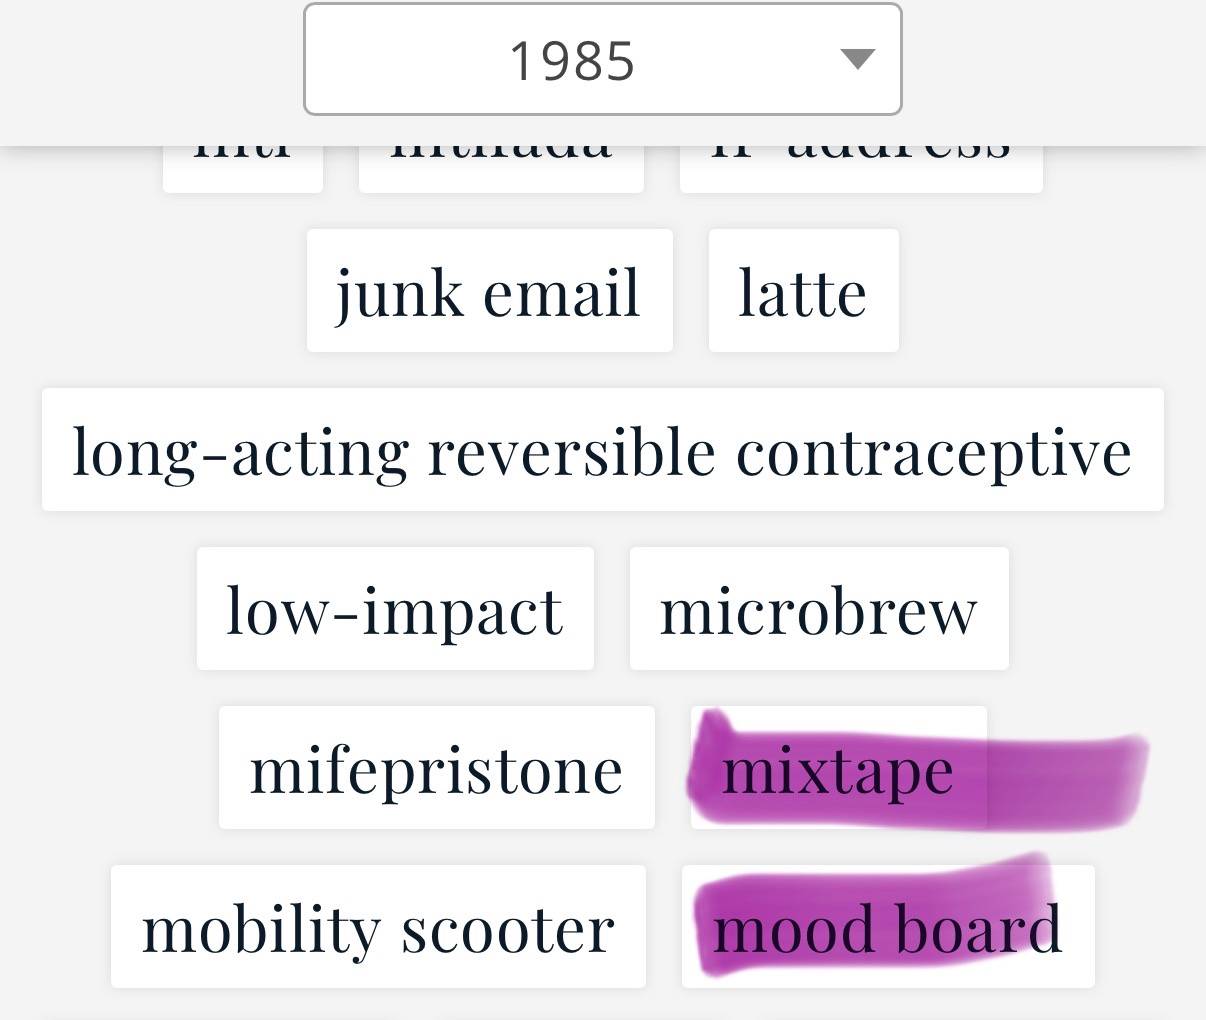Image resolution: width=1206 pixels, height=1020 pixels.
Task: Click the word "contraceptive" in the widest chip
Action: pos(934,452)
